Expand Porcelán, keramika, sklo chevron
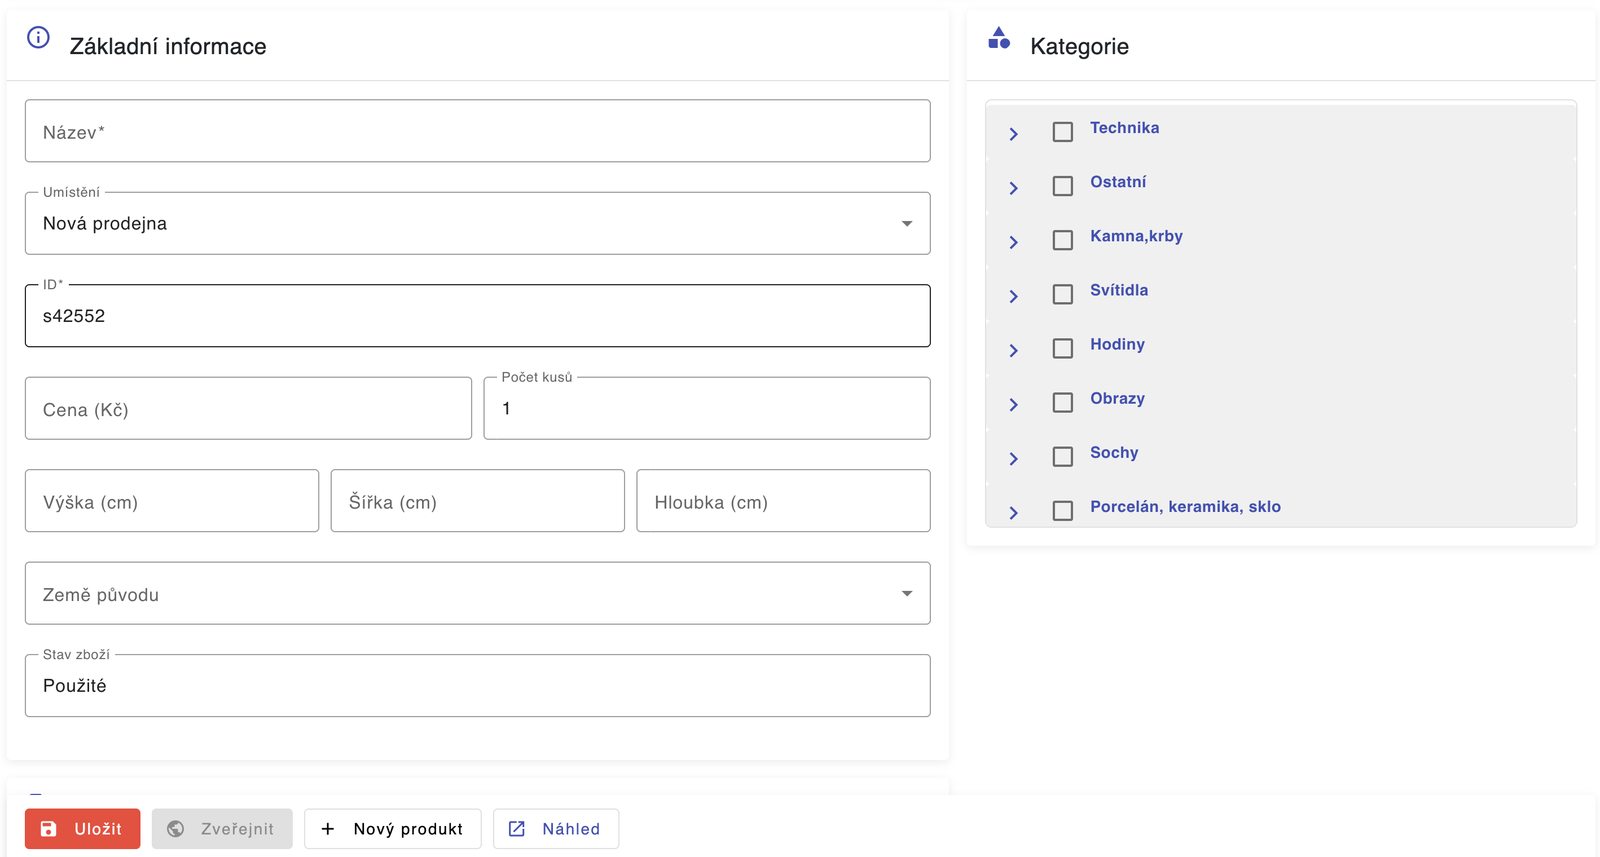The image size is (1600, 857). pos(1013,512)
